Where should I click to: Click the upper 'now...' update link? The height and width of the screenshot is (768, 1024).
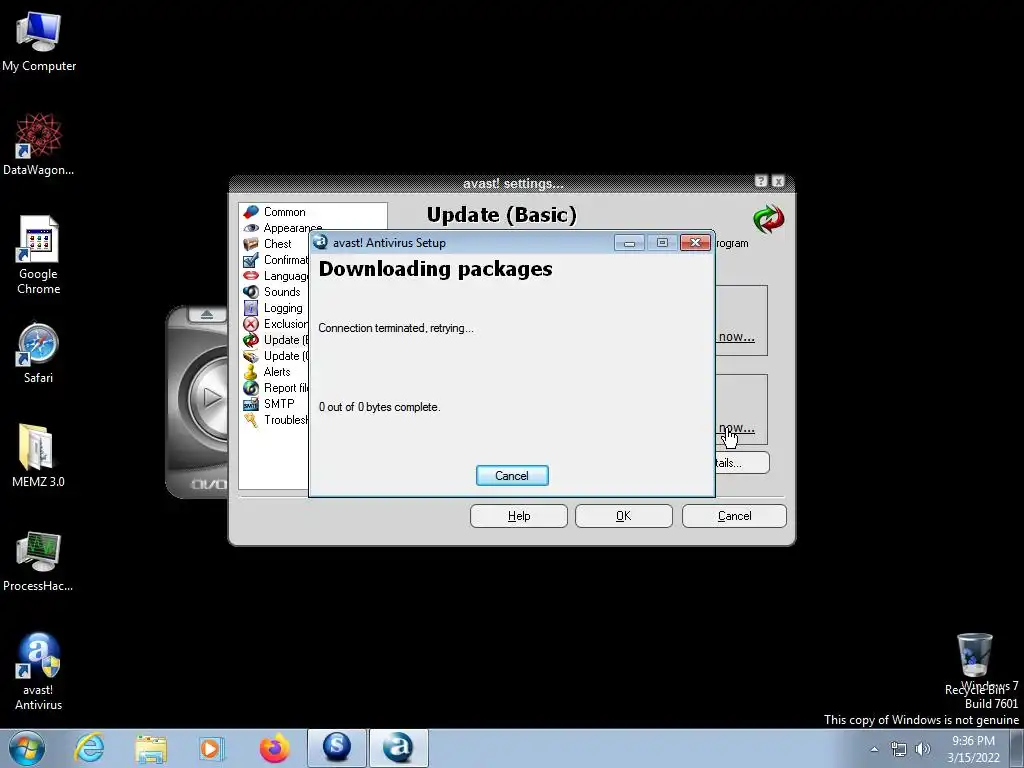click(736, 337)
